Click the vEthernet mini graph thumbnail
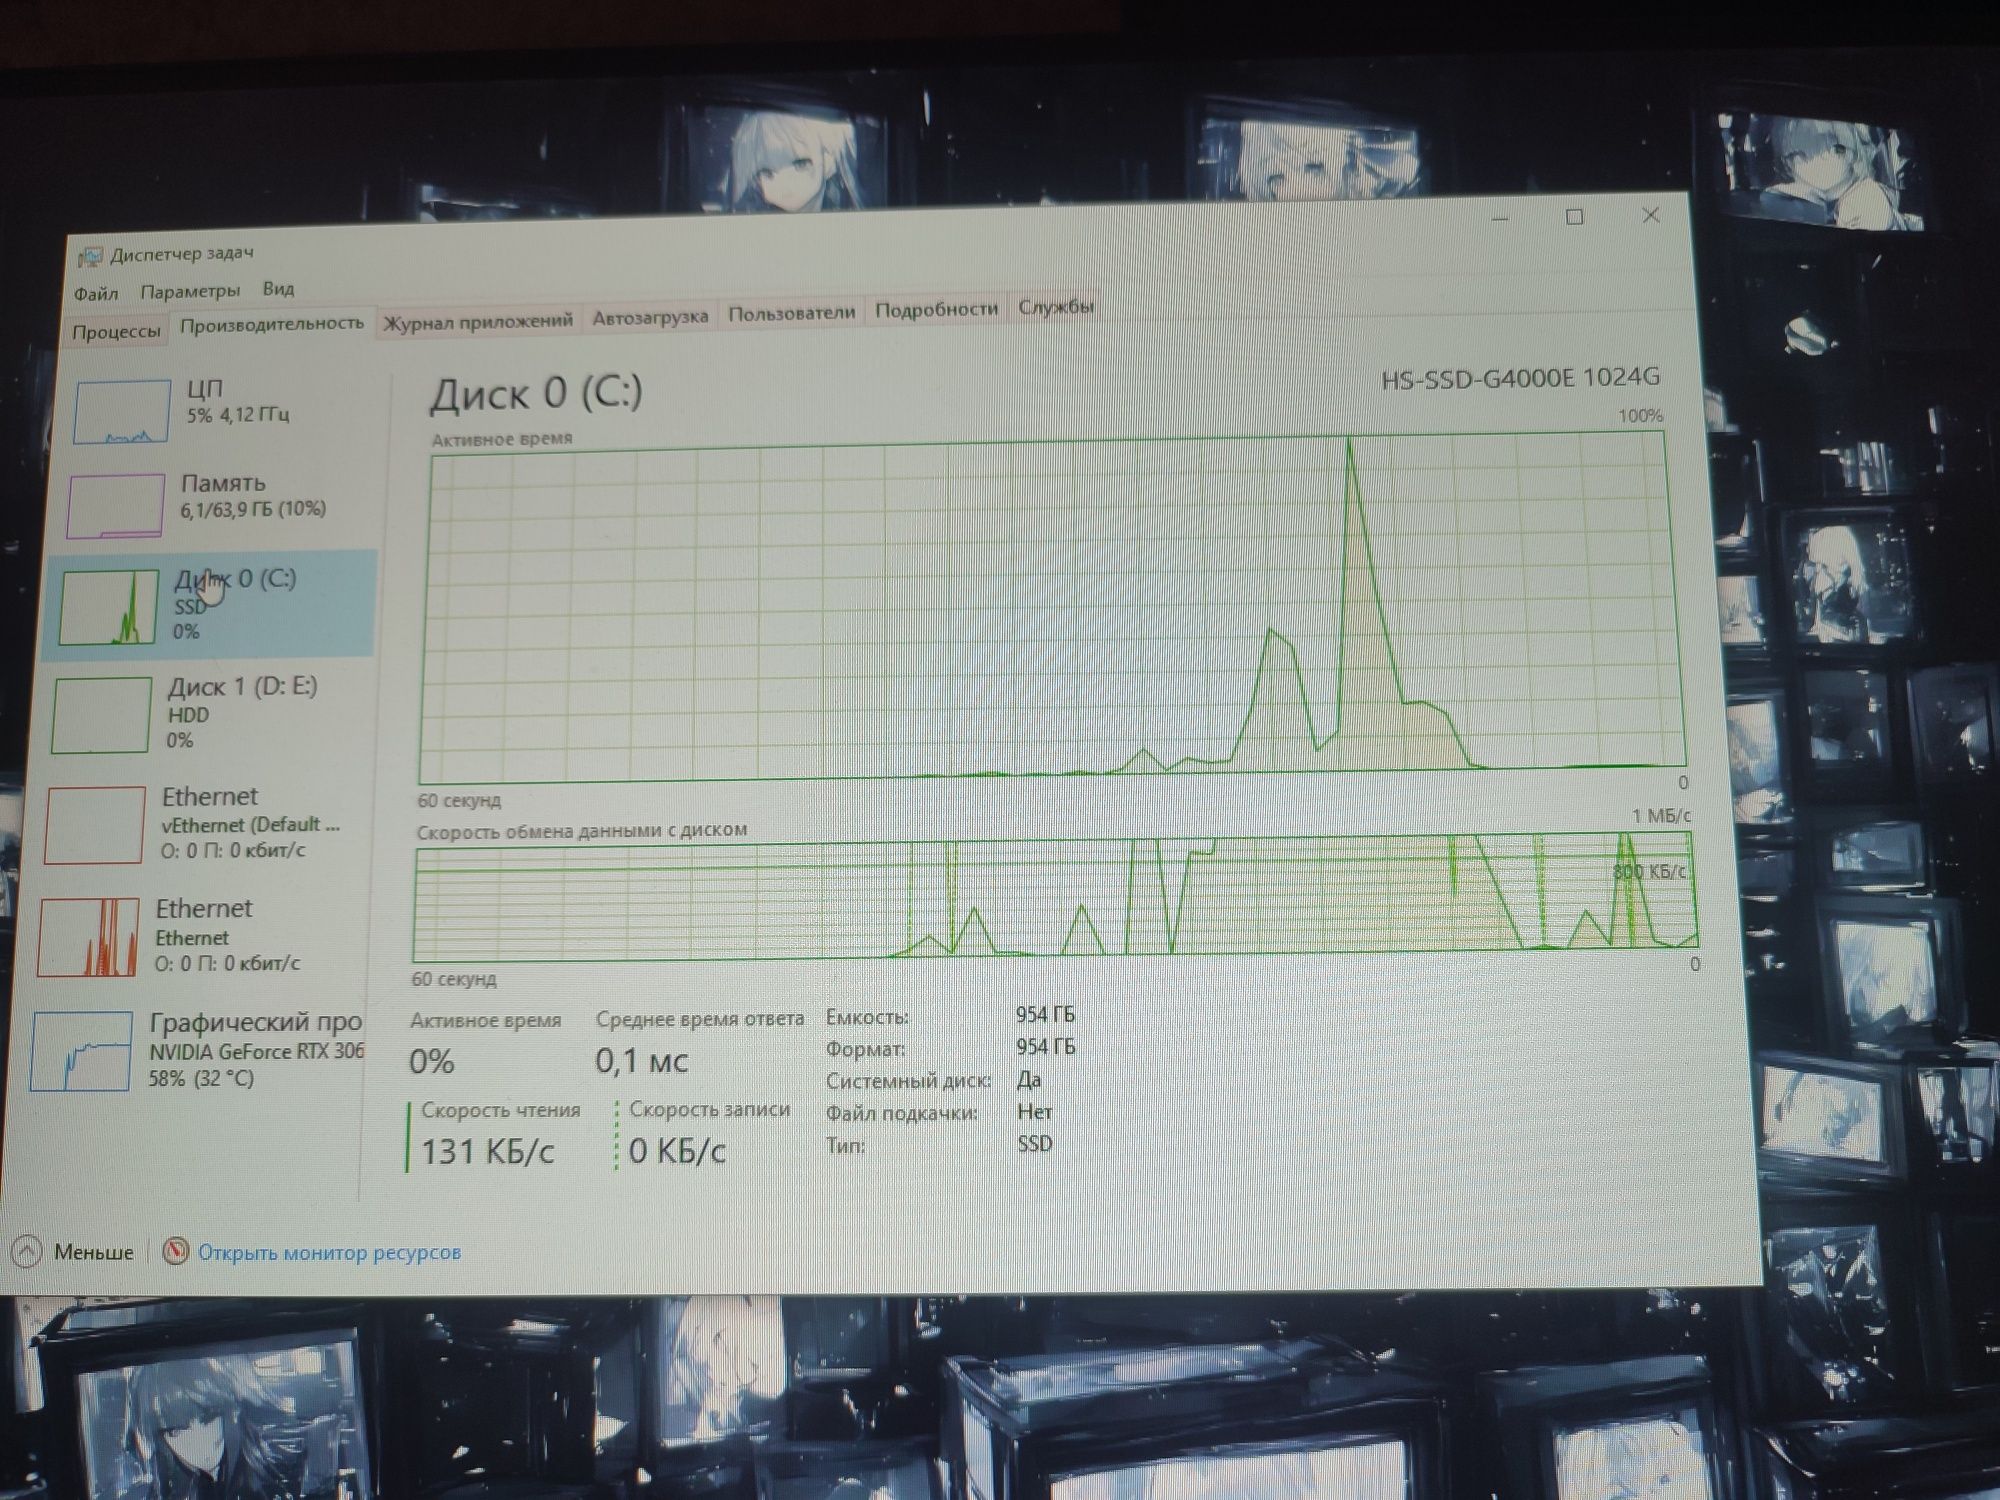 pos(95,825)
